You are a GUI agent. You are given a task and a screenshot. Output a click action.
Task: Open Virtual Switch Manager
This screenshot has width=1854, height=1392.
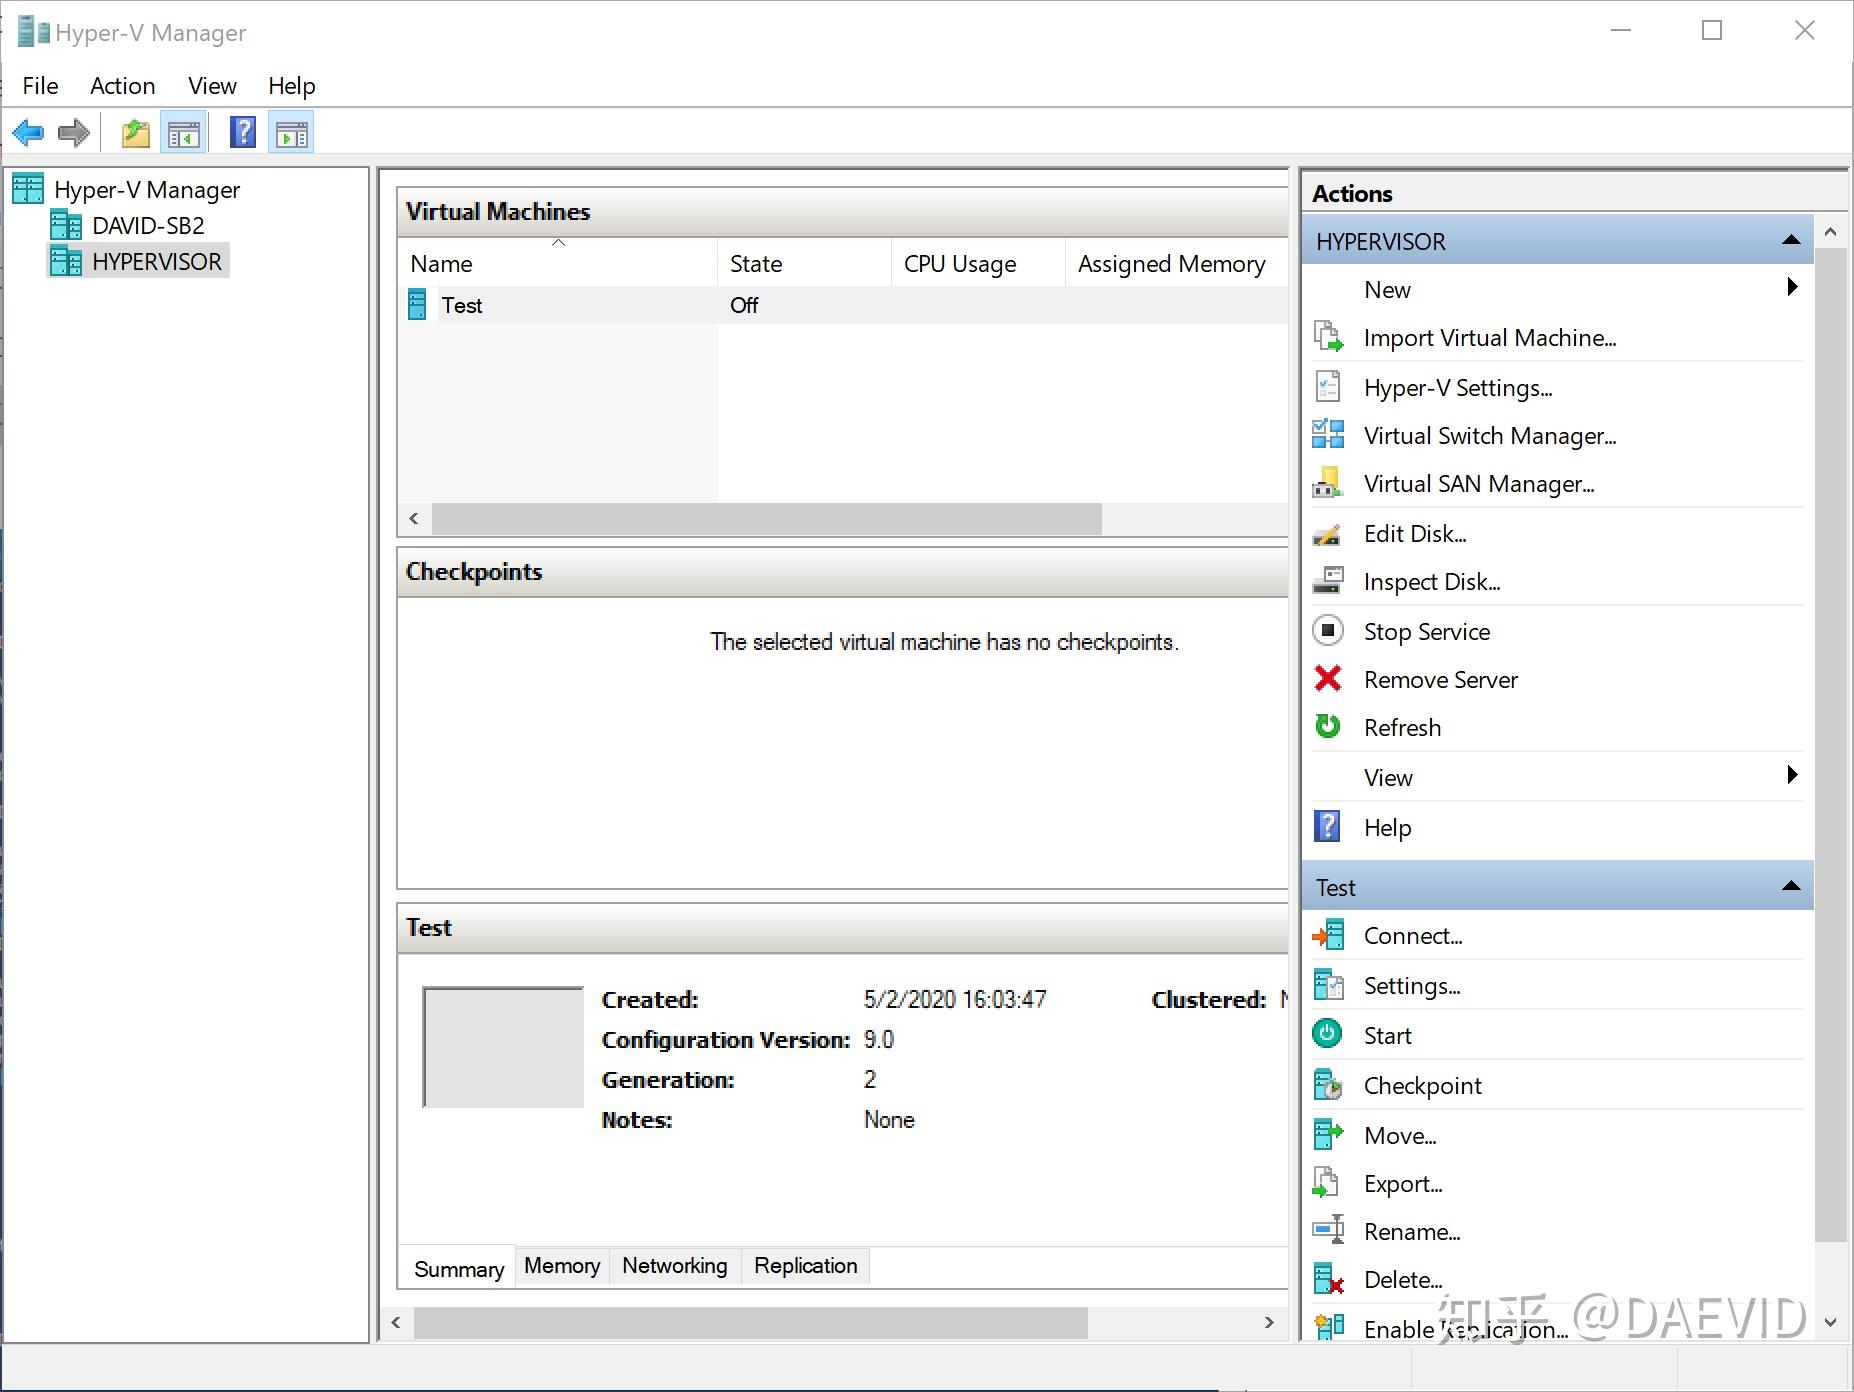pos(1491,435)
